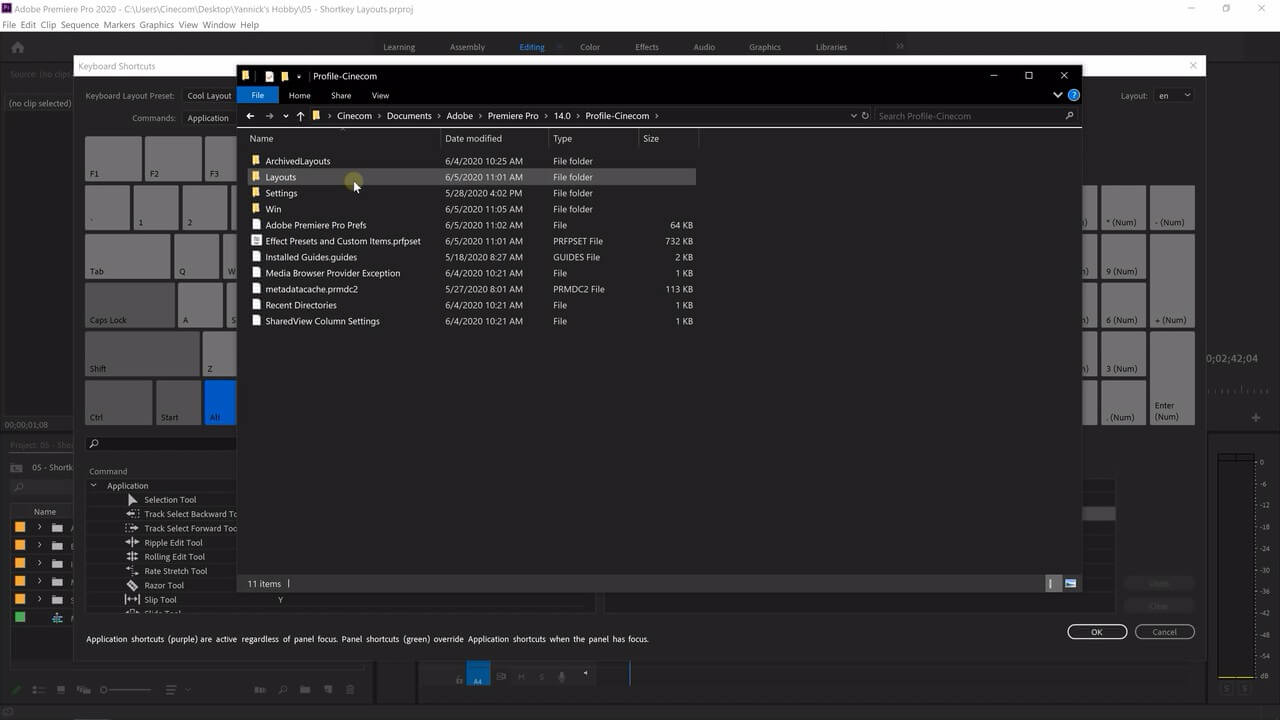Open Explorer recent locations dropdown arrow
The width and height of the screenshot is (1280, 720).
285,116
